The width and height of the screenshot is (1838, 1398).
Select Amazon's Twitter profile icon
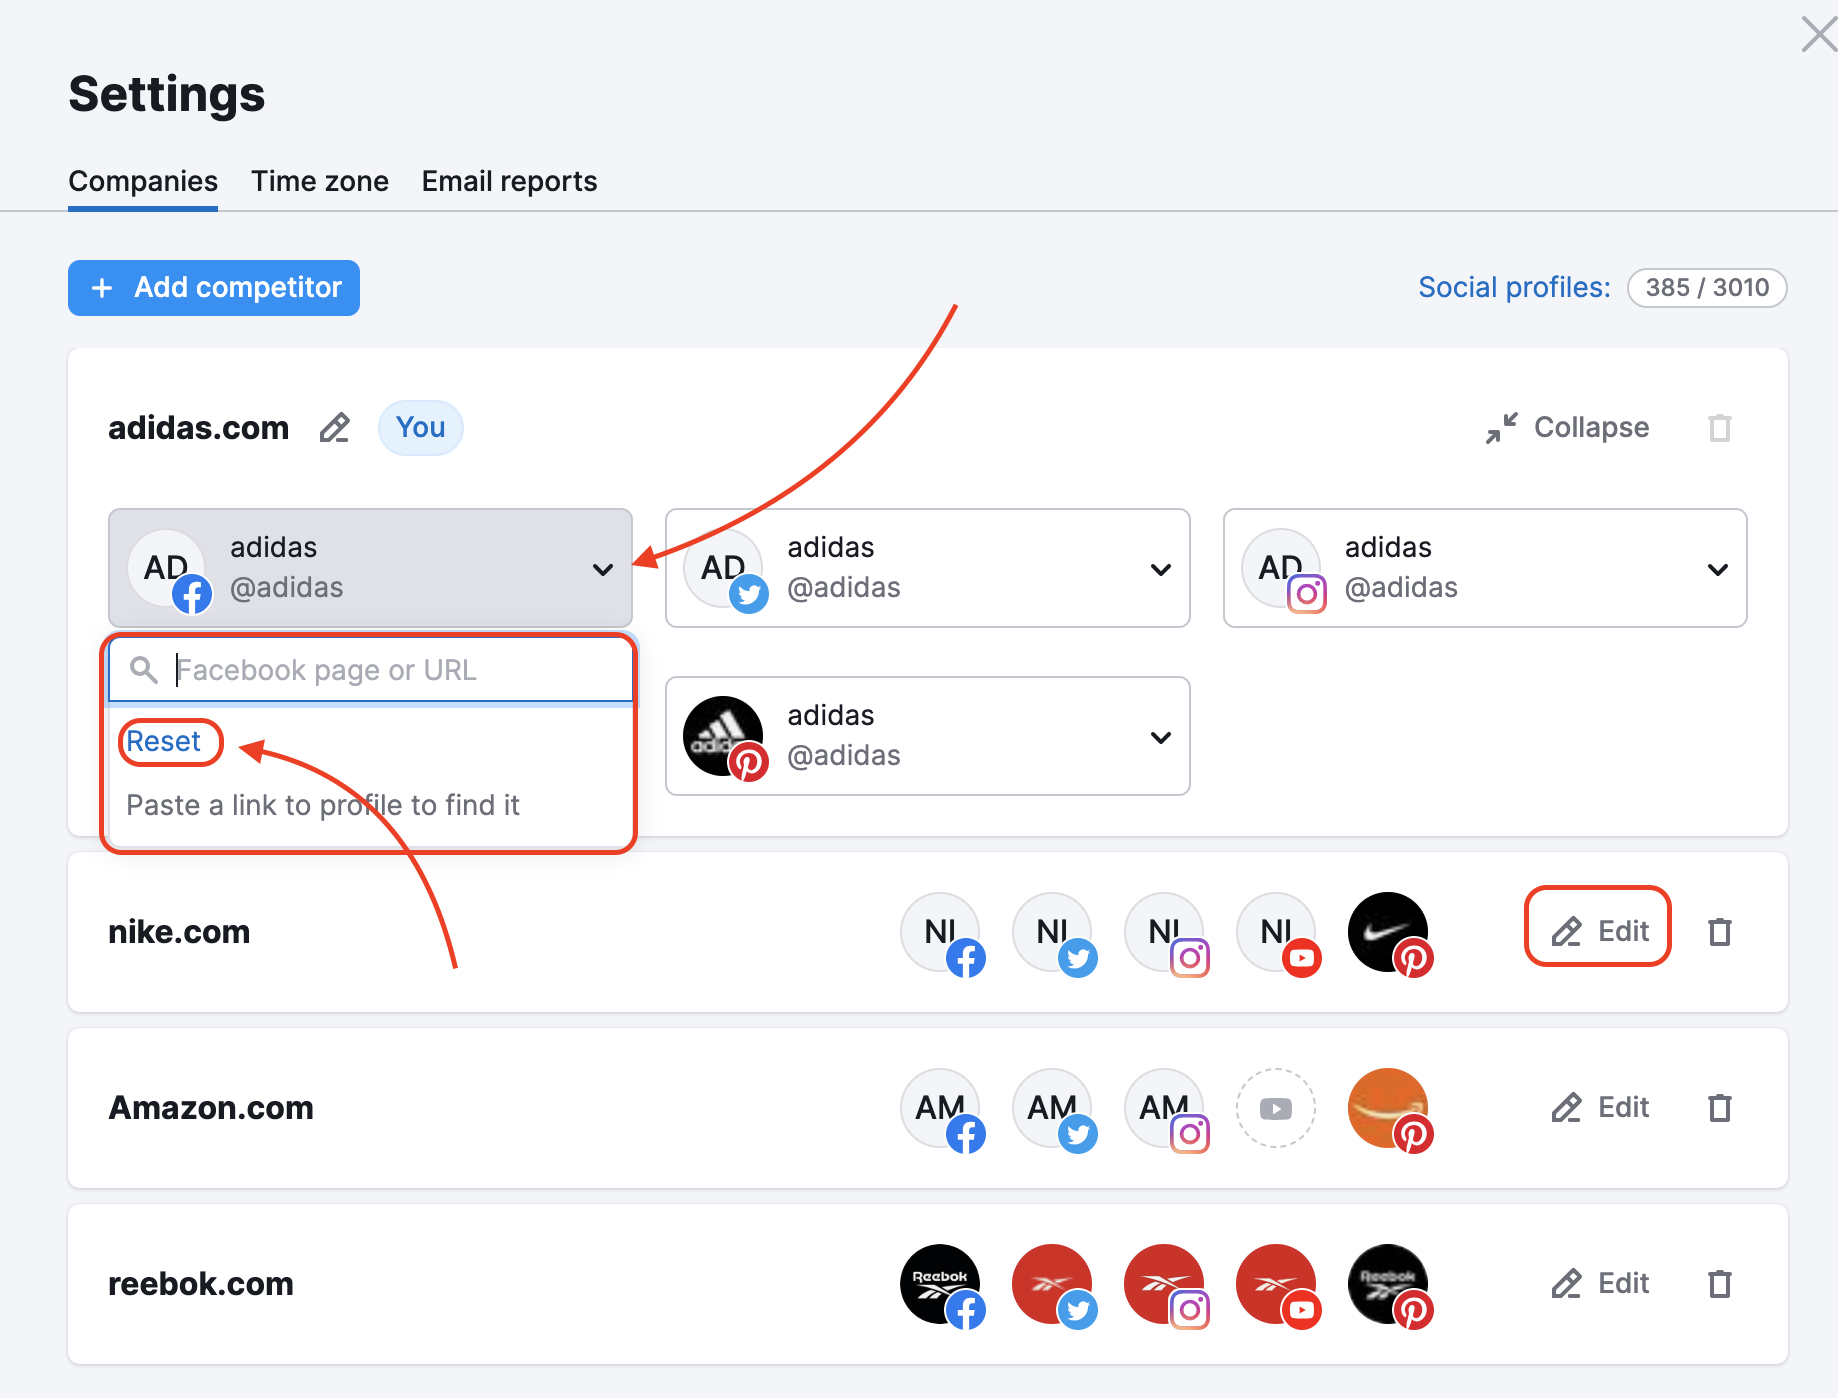click(x=1054, y=1108)
